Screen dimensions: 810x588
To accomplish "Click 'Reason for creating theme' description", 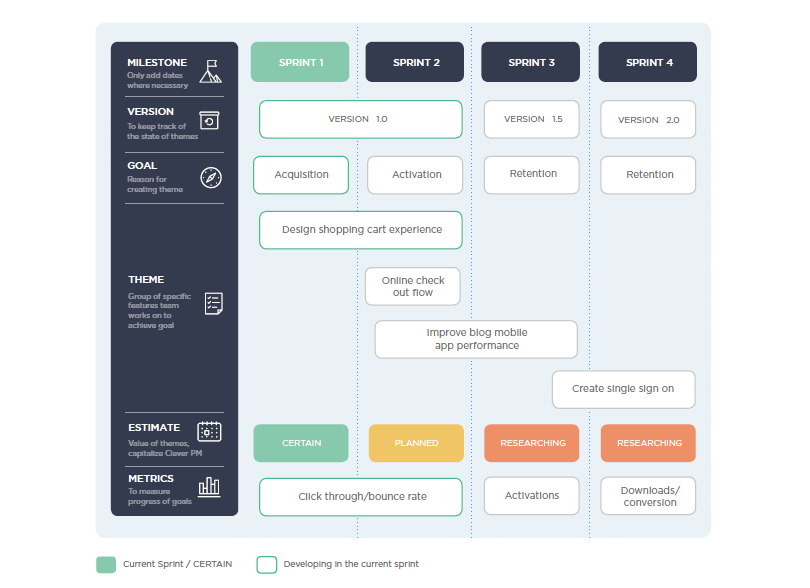I will 155,184.
